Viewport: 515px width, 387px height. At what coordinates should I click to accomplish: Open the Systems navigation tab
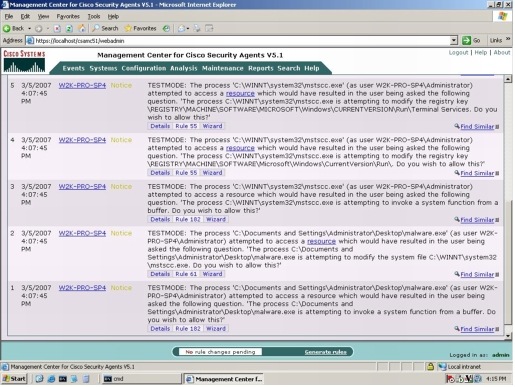click(103, 68)
